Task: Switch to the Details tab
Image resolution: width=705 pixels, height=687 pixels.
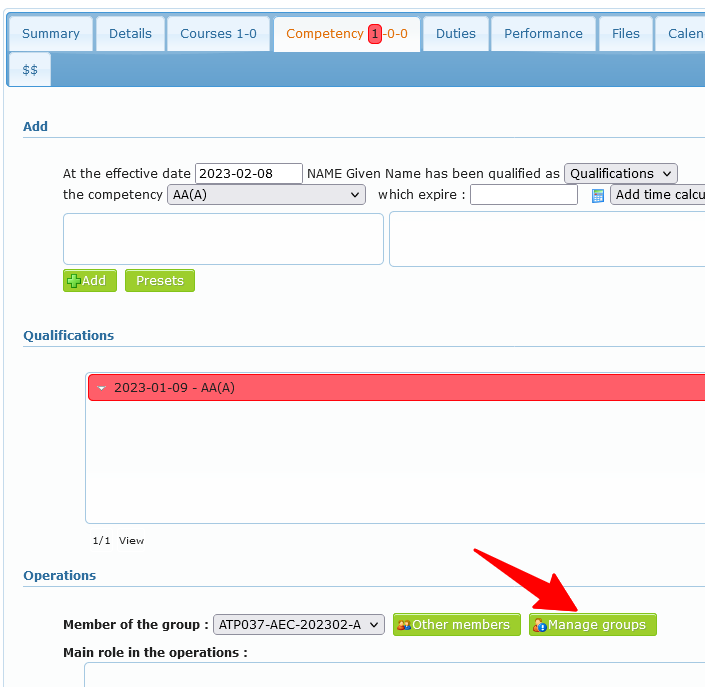Action: 130,34
